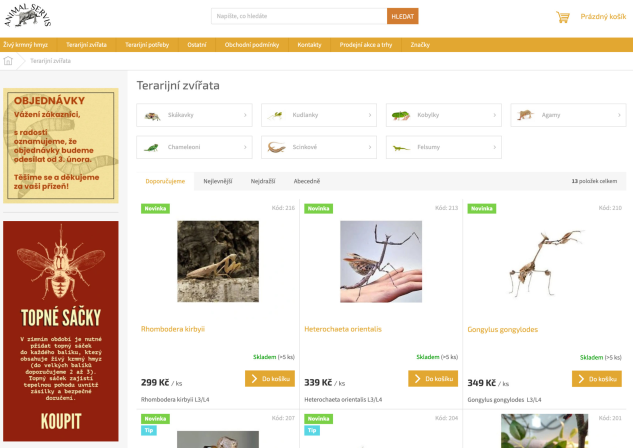Open Heterochaeta orientalis product title

tap(343, 329)
